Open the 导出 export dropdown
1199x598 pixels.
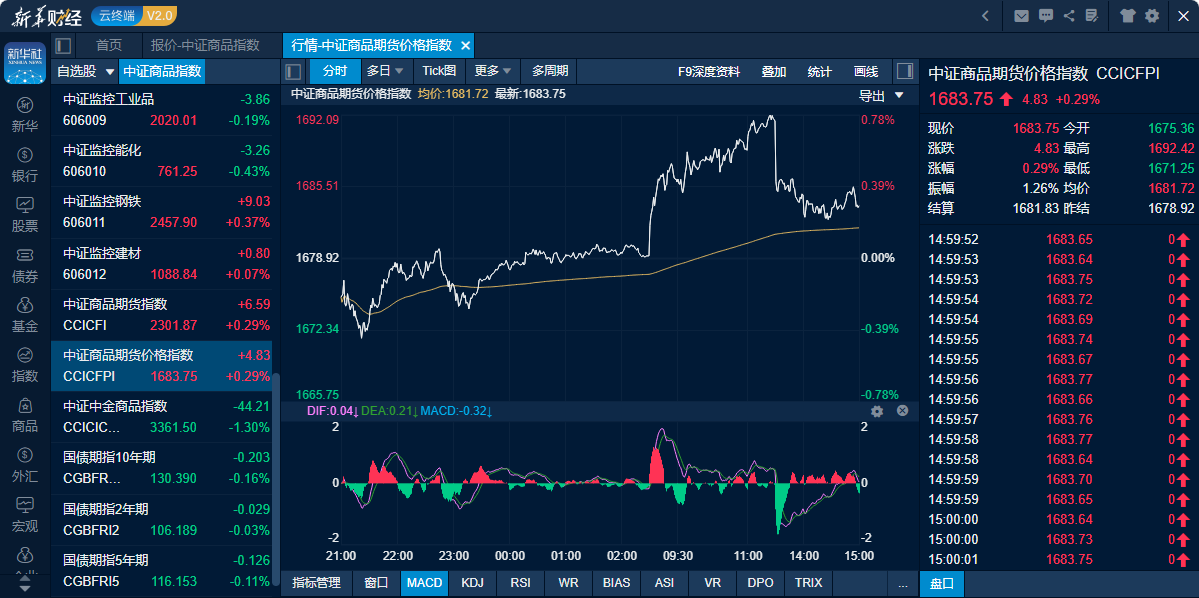[x=881, y=96]
